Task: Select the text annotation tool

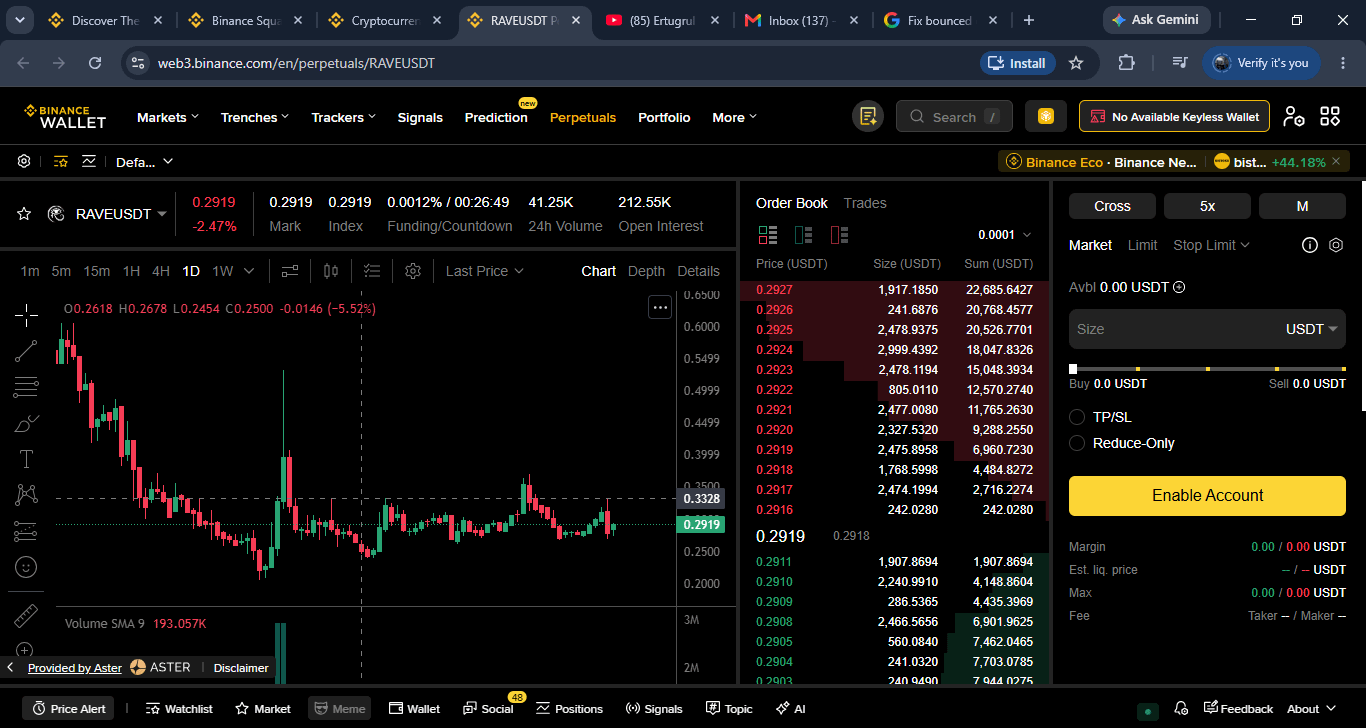Action: click(26, 459)
